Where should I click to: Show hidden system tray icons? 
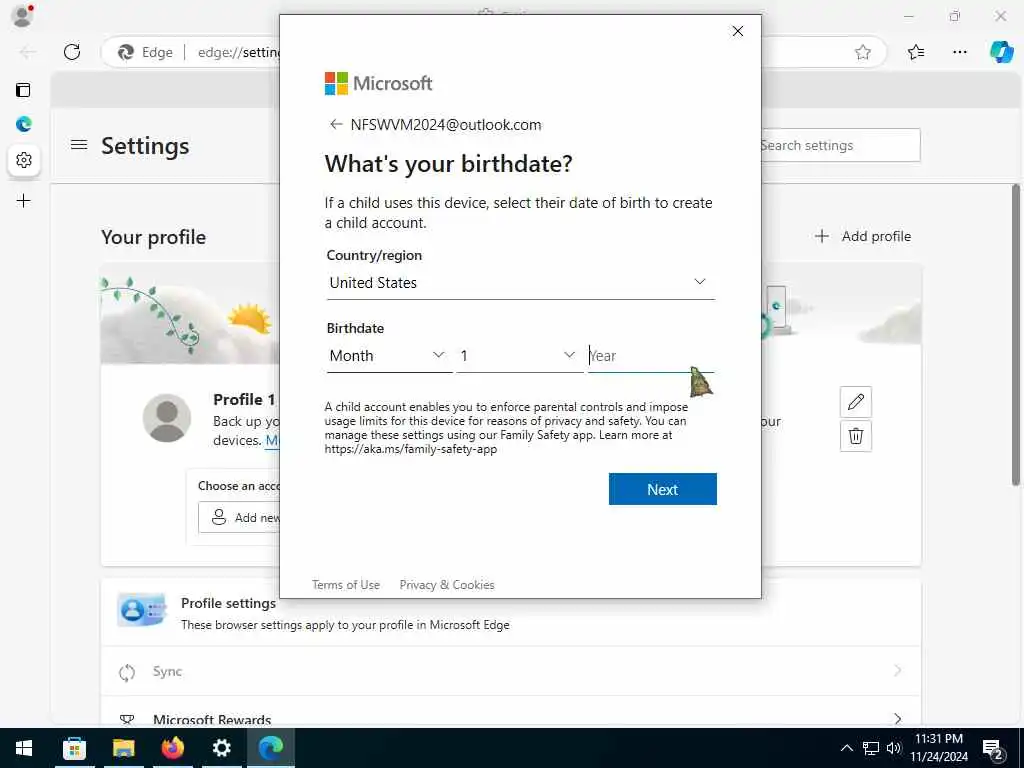846,748
